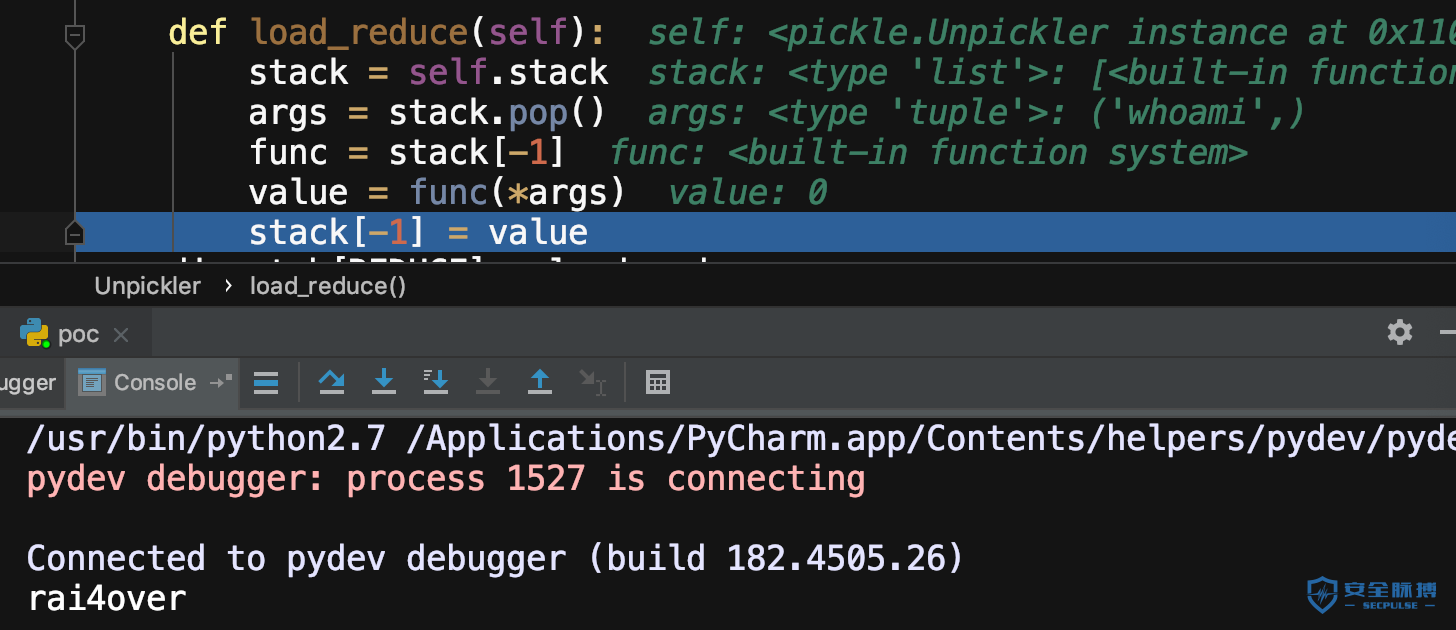Click the Step Over debugger icon
Image resolution: width=1456 pixels, height=630 pixels.
pyautogui.click(x=331, y=381)
